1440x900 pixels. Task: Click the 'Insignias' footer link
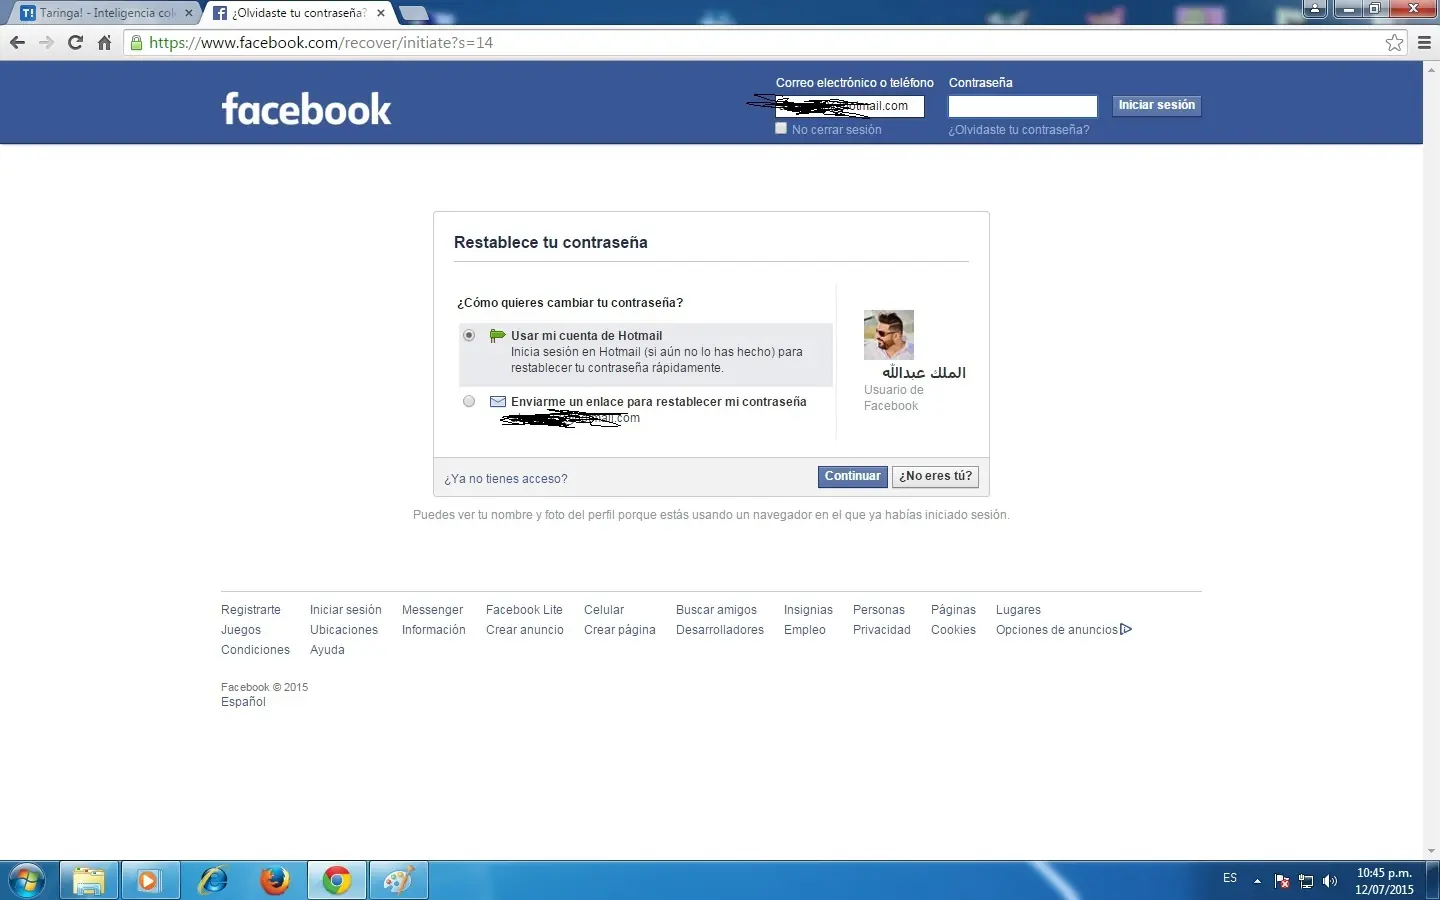[x=808, y=610]
